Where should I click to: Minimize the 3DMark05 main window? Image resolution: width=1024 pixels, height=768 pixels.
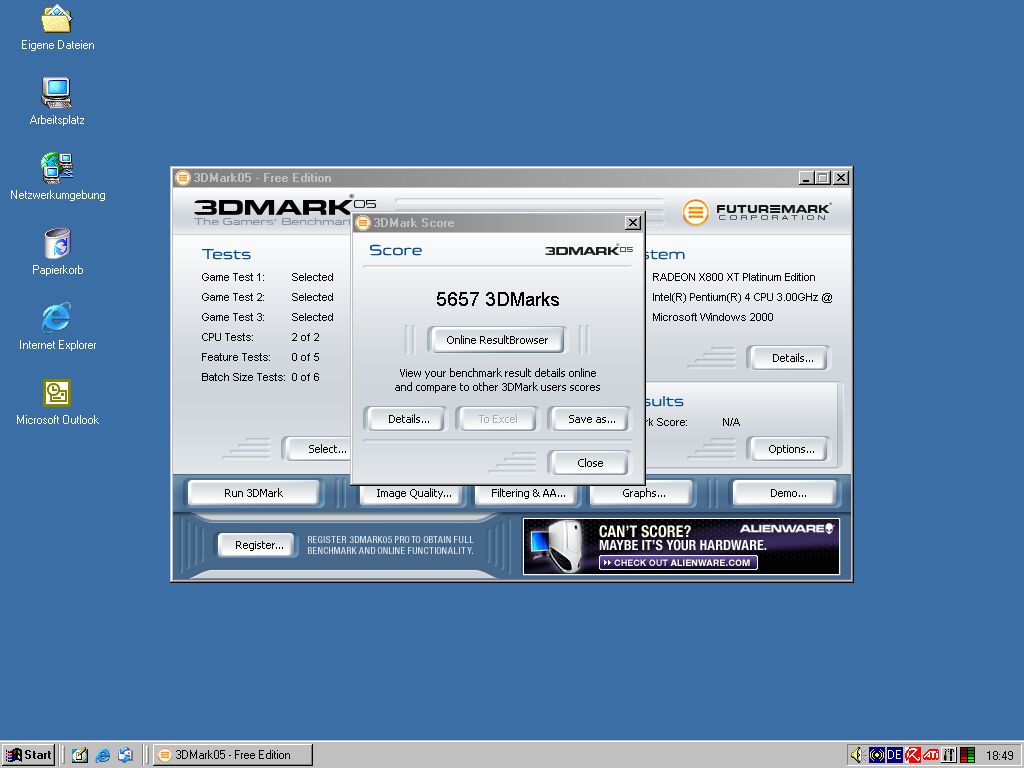pos(807,178)
